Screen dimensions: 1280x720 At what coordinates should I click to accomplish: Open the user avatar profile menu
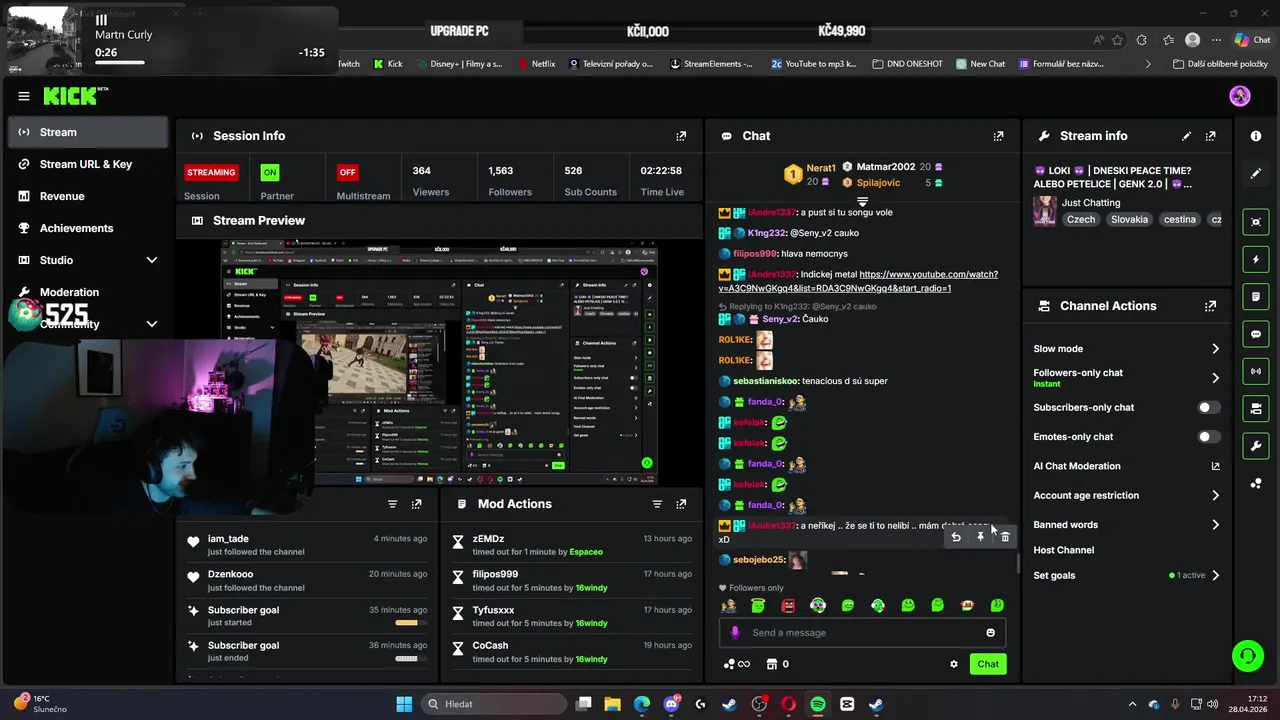point(1240,96)
